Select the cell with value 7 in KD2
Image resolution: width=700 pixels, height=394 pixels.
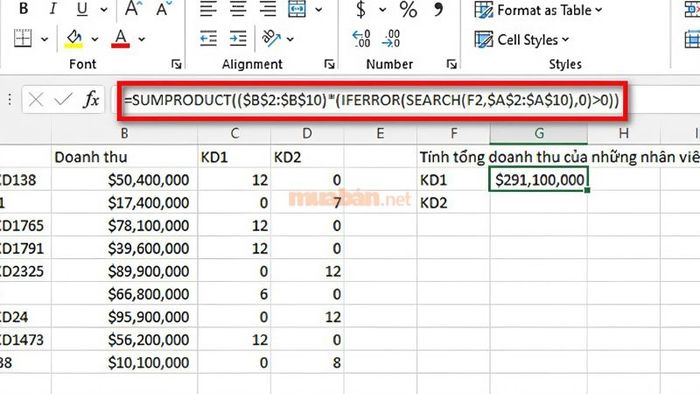[x=307, y=203]
